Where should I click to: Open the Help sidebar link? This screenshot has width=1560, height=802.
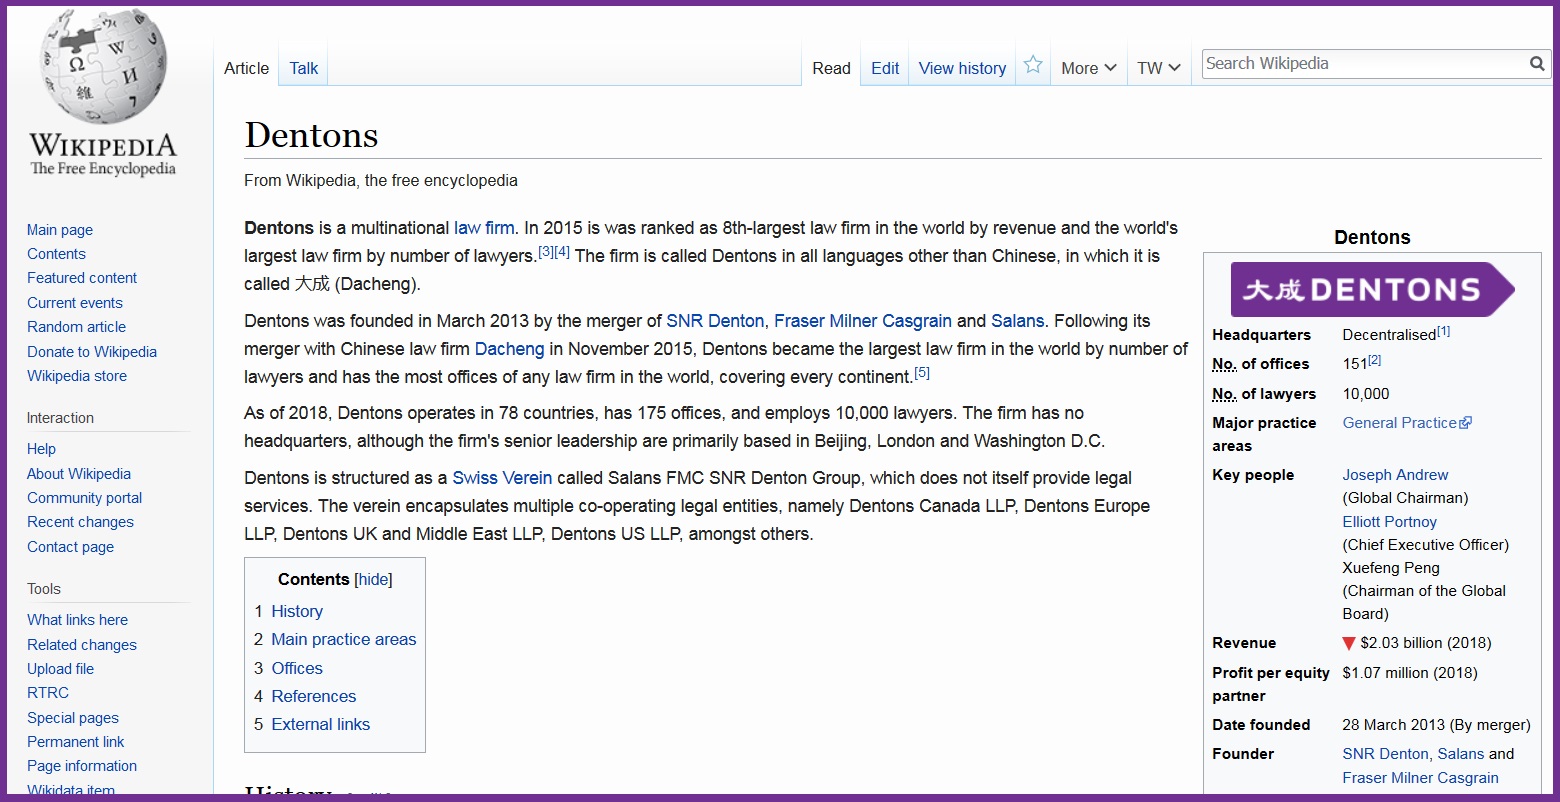click(x=41, y=449)
